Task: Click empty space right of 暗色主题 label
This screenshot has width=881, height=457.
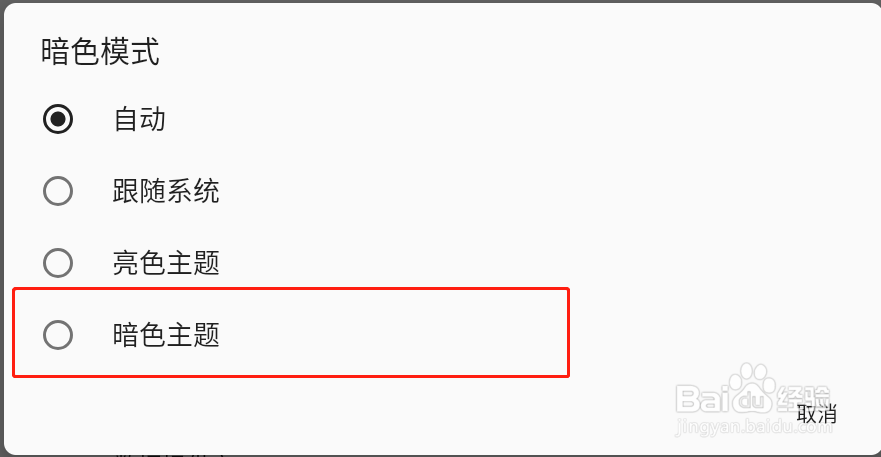Action: click(x=400, y=335)
